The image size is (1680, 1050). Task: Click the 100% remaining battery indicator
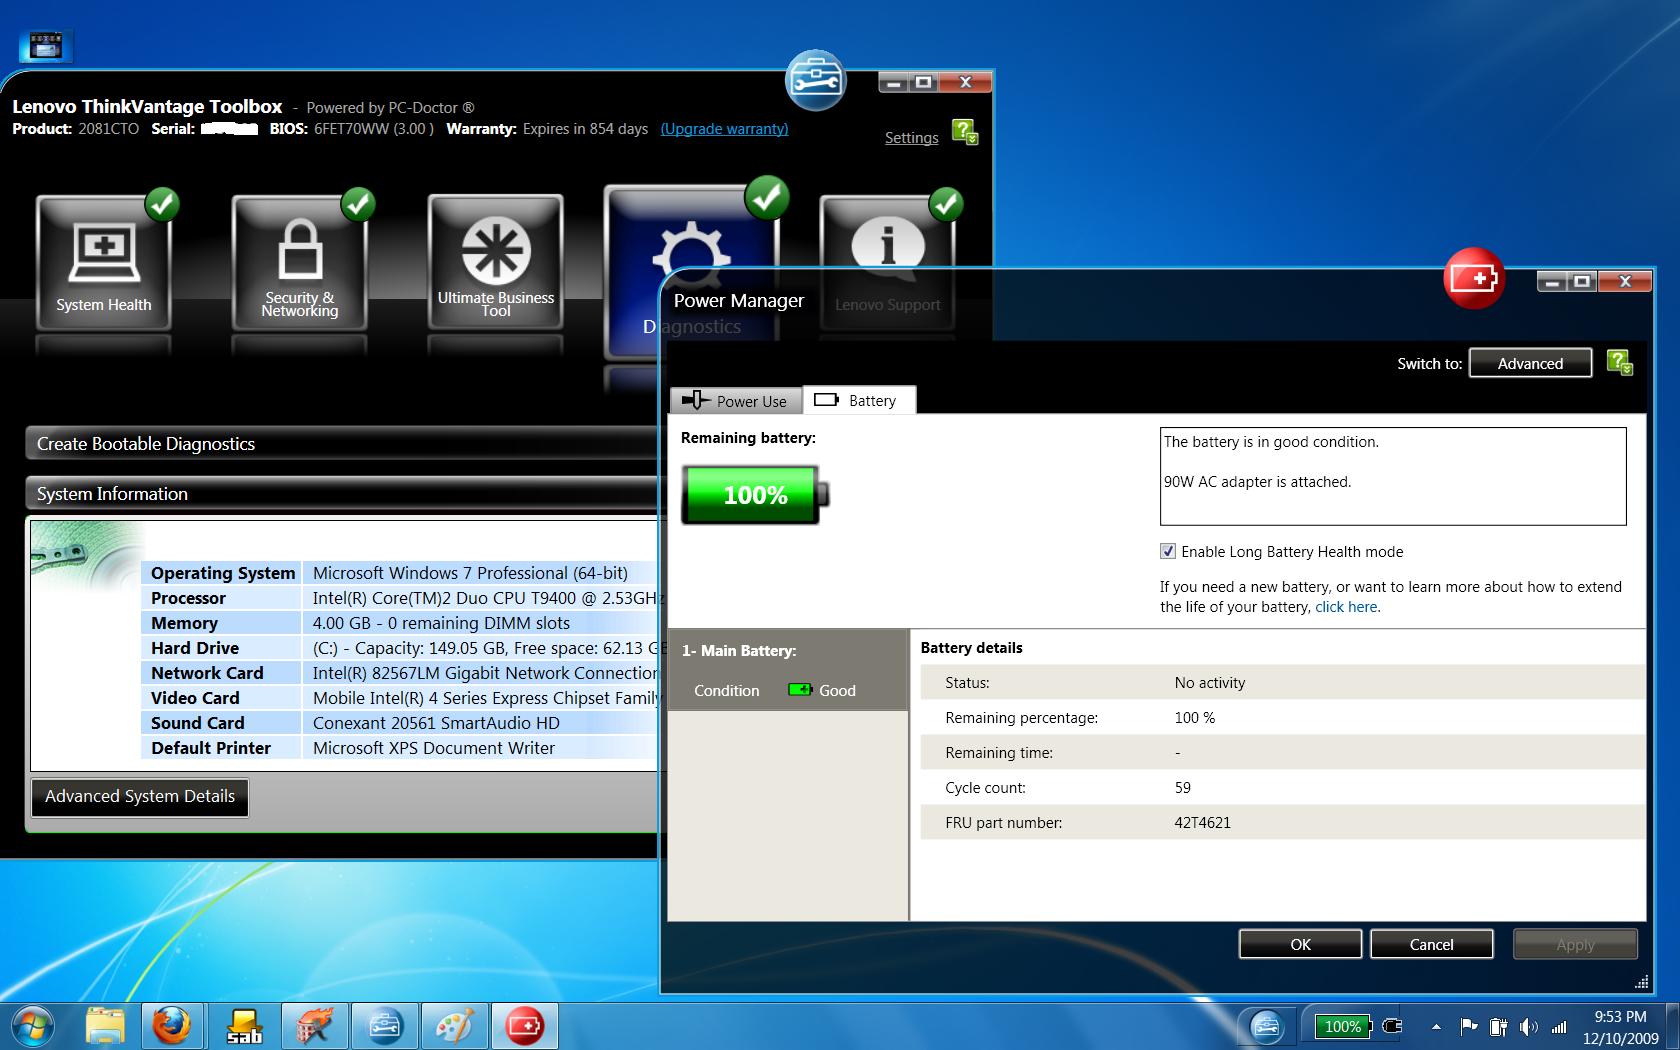click(x=755, y=494)
